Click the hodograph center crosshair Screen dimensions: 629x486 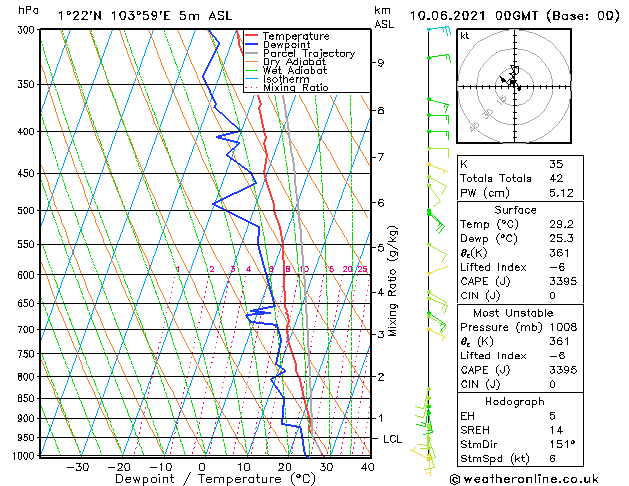[514, 86]
